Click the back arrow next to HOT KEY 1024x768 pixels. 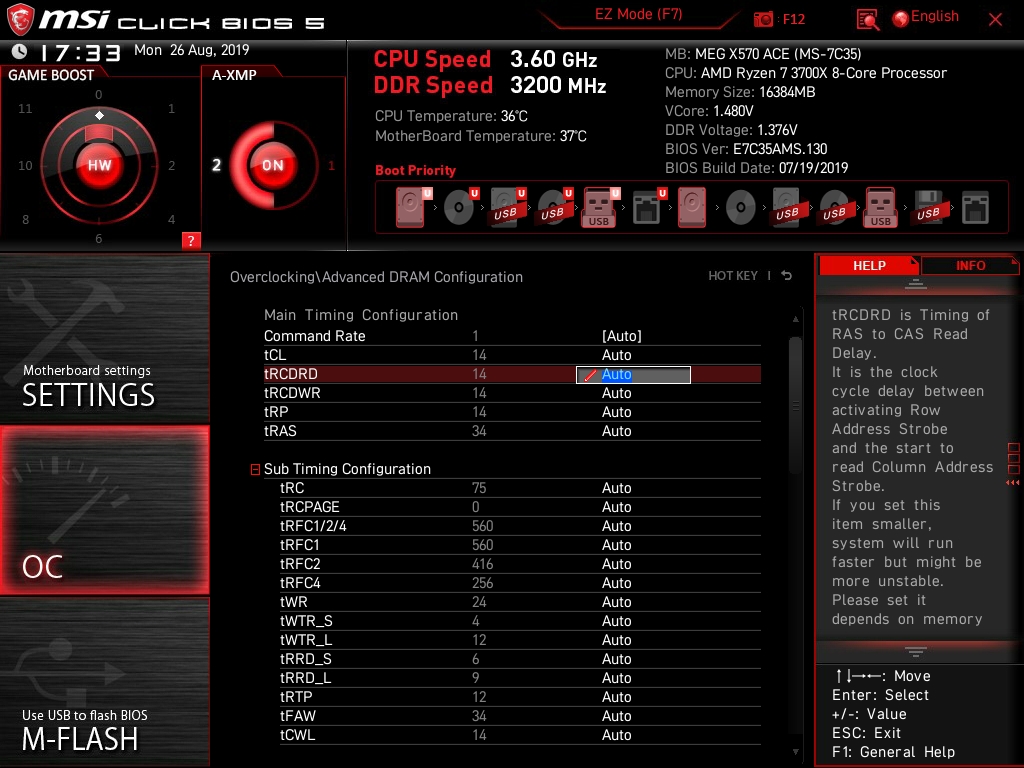tap(787, 276)
